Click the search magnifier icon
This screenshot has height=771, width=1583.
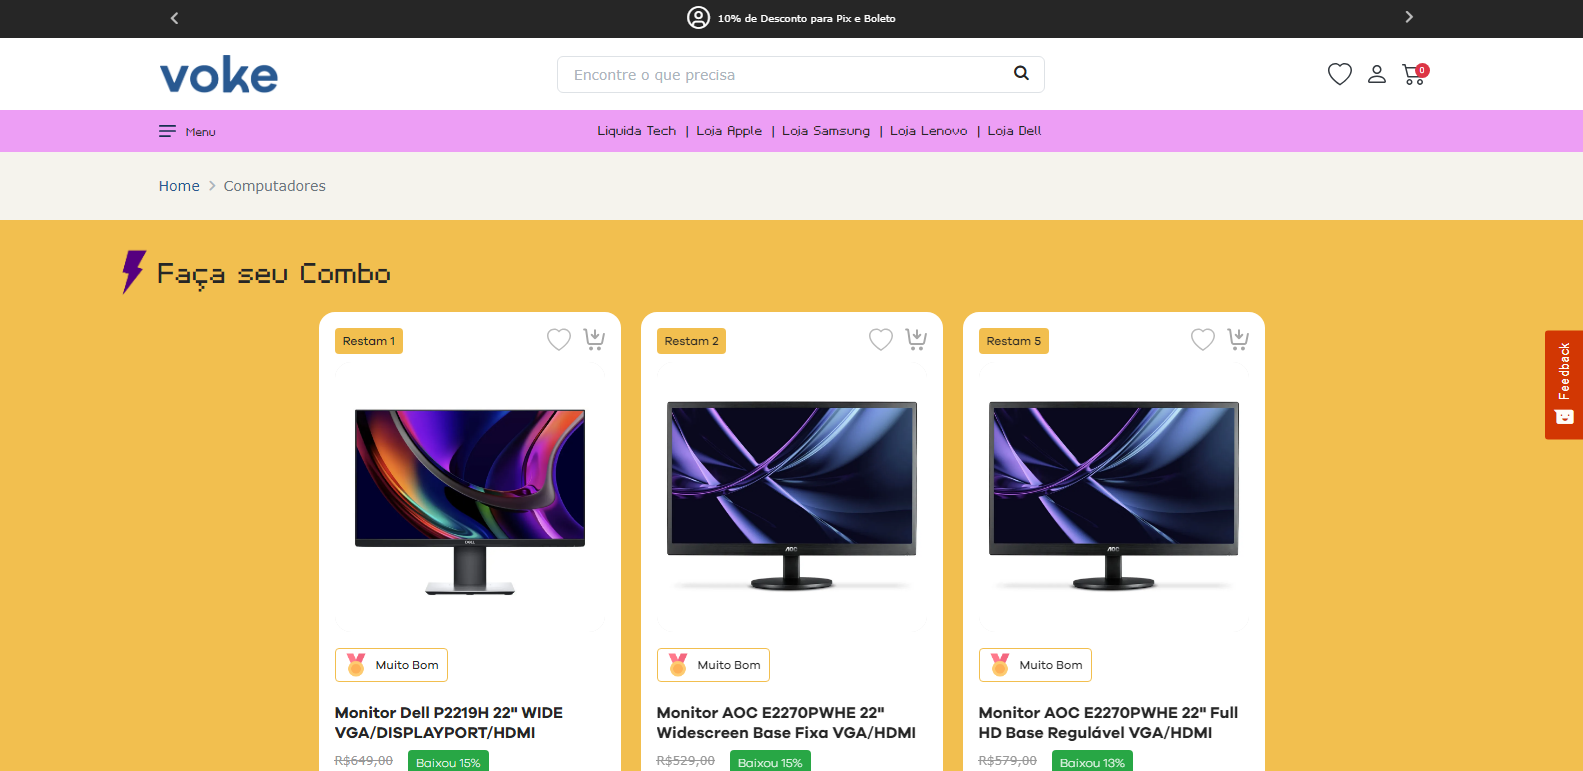[1021, 73]
